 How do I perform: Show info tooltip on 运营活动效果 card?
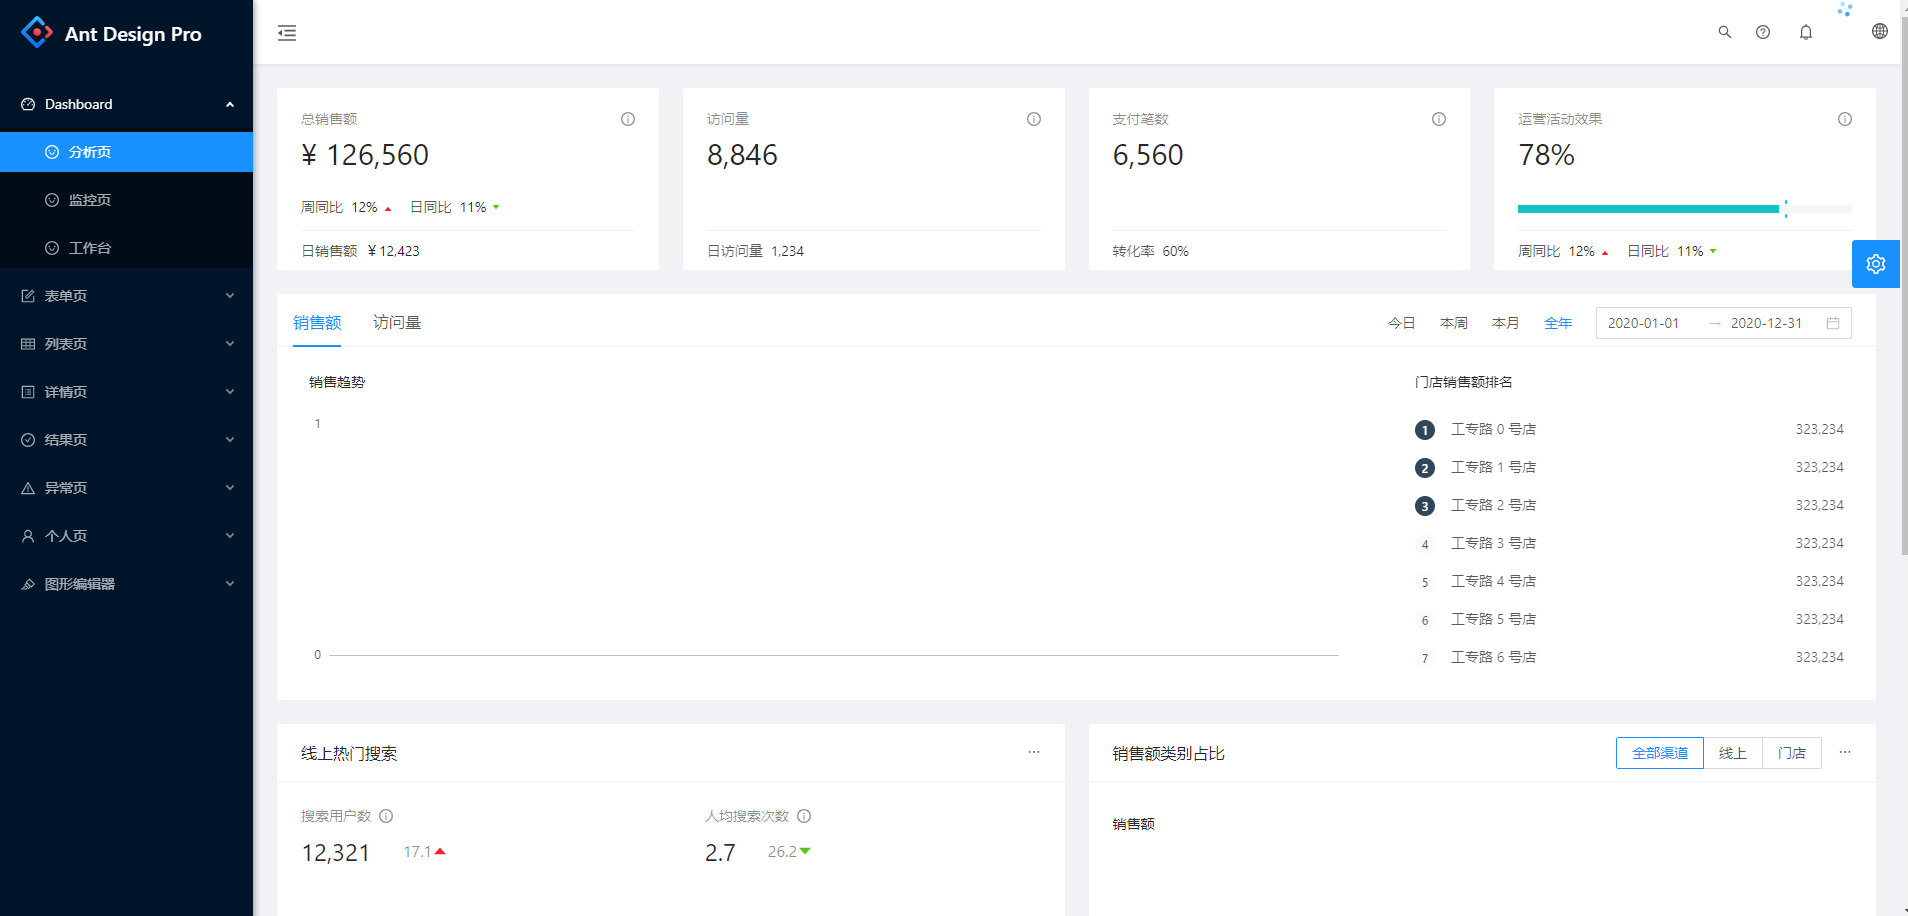[x=1845, y=119]
